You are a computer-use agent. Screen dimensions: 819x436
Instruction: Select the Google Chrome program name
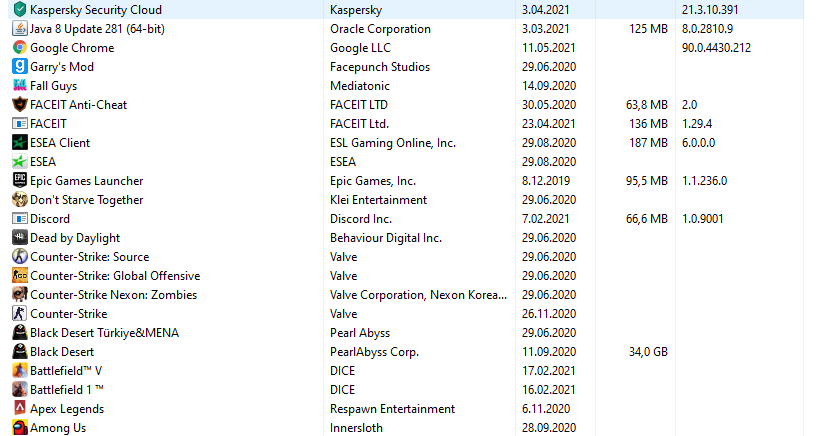pyautogui.click(x=72, y=48)
